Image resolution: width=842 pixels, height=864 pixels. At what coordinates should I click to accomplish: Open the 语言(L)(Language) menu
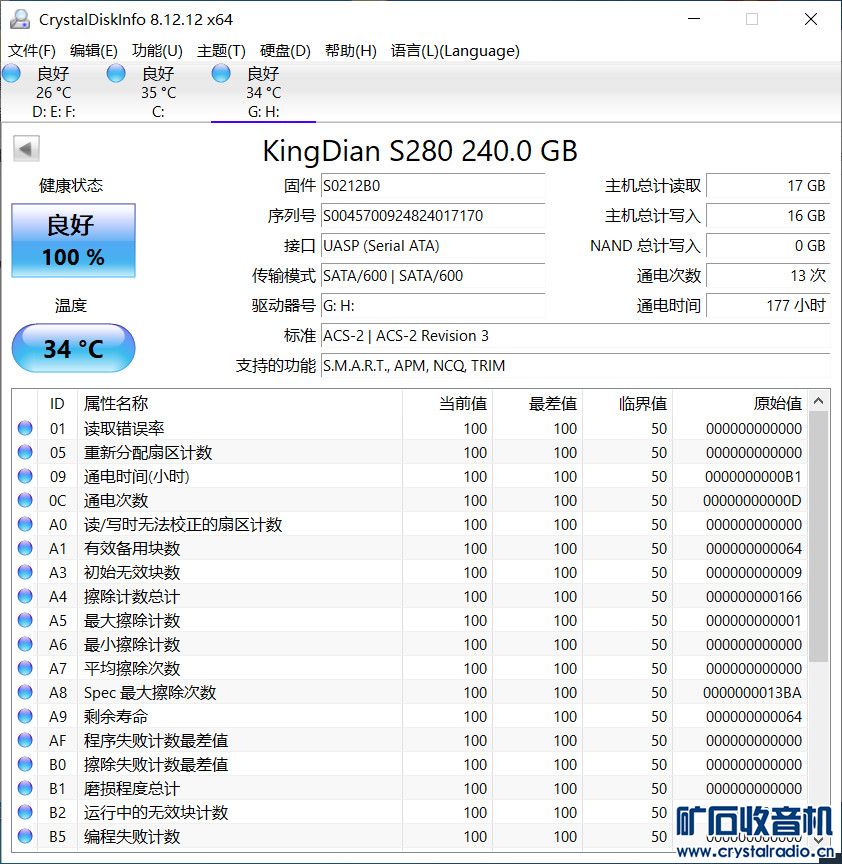455,51
